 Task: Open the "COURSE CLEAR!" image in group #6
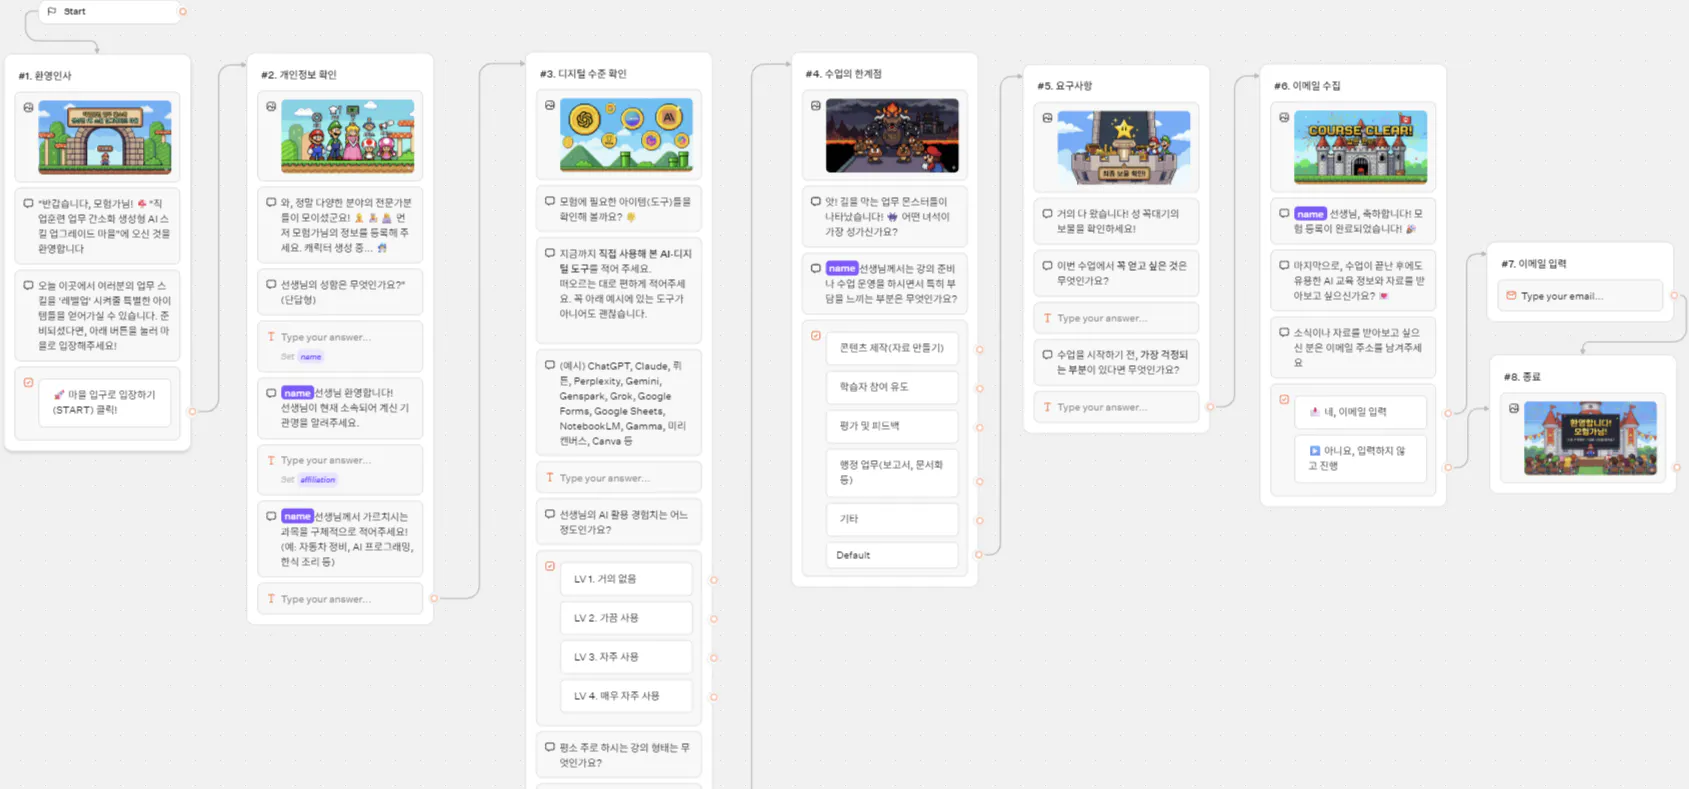[1360, 147]
